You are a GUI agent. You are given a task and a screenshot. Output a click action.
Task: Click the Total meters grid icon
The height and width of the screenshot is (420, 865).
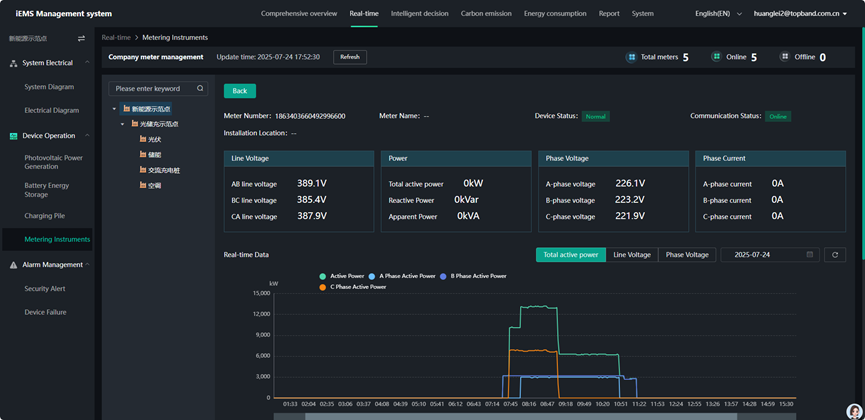[631, 57]
